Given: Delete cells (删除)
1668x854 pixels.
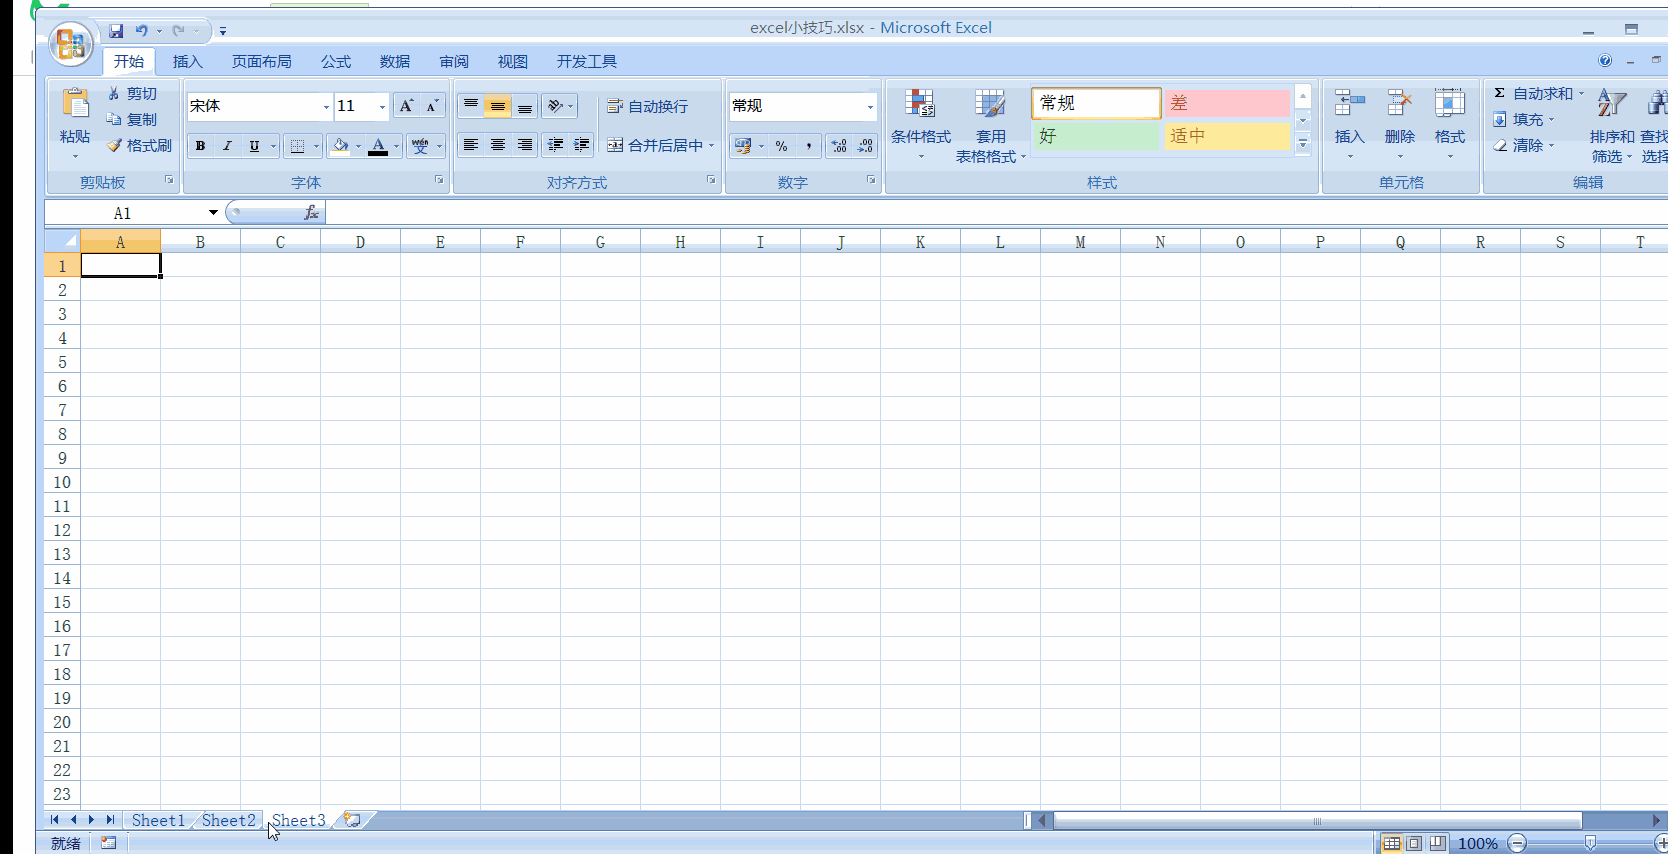Looking at the screenshot, I should click(x=1399, y=123).
